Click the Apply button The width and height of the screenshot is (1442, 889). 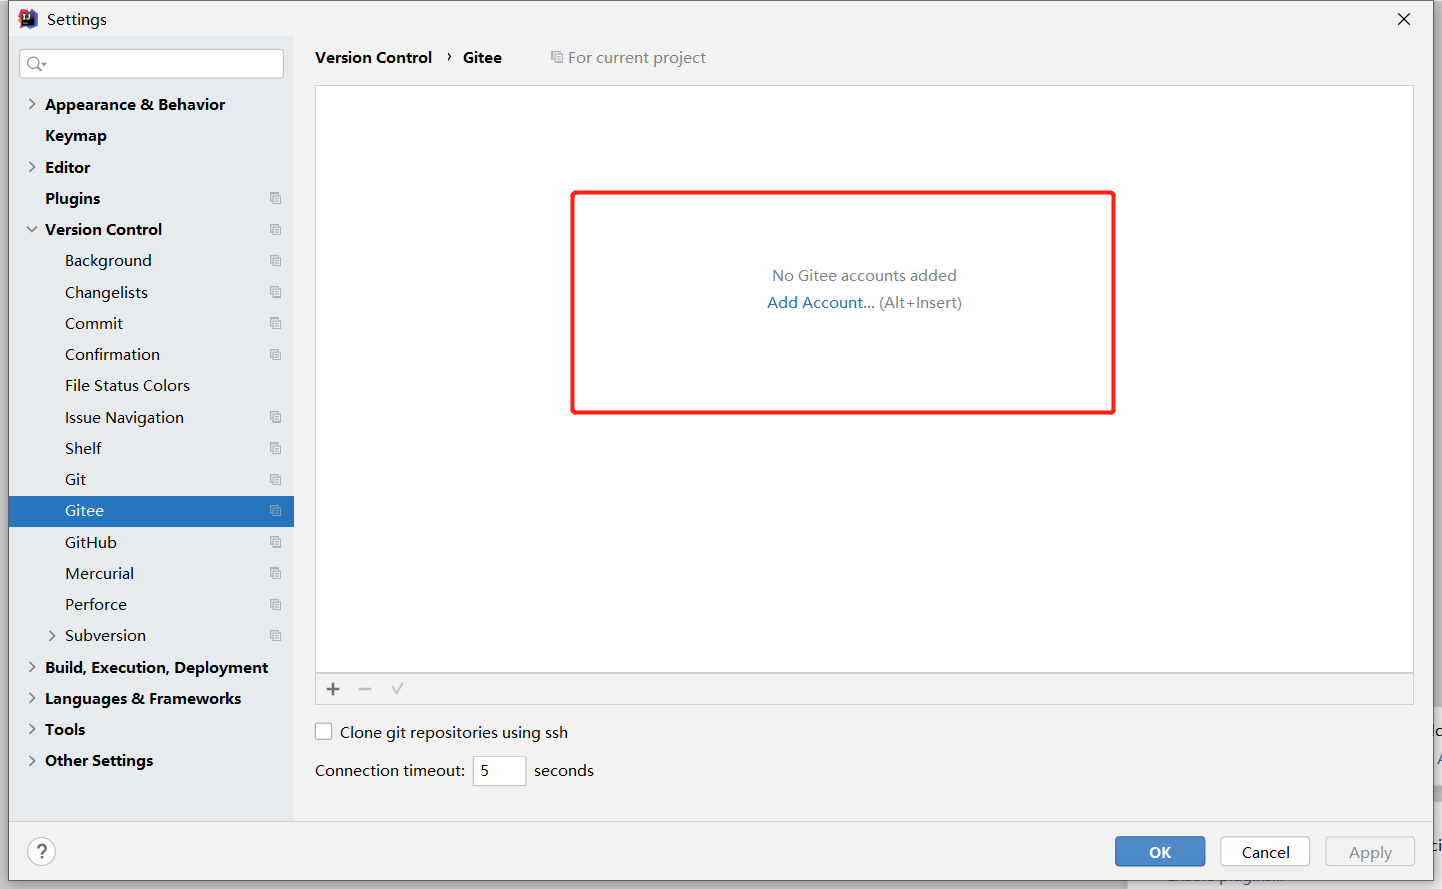[x=1370, y=852]
